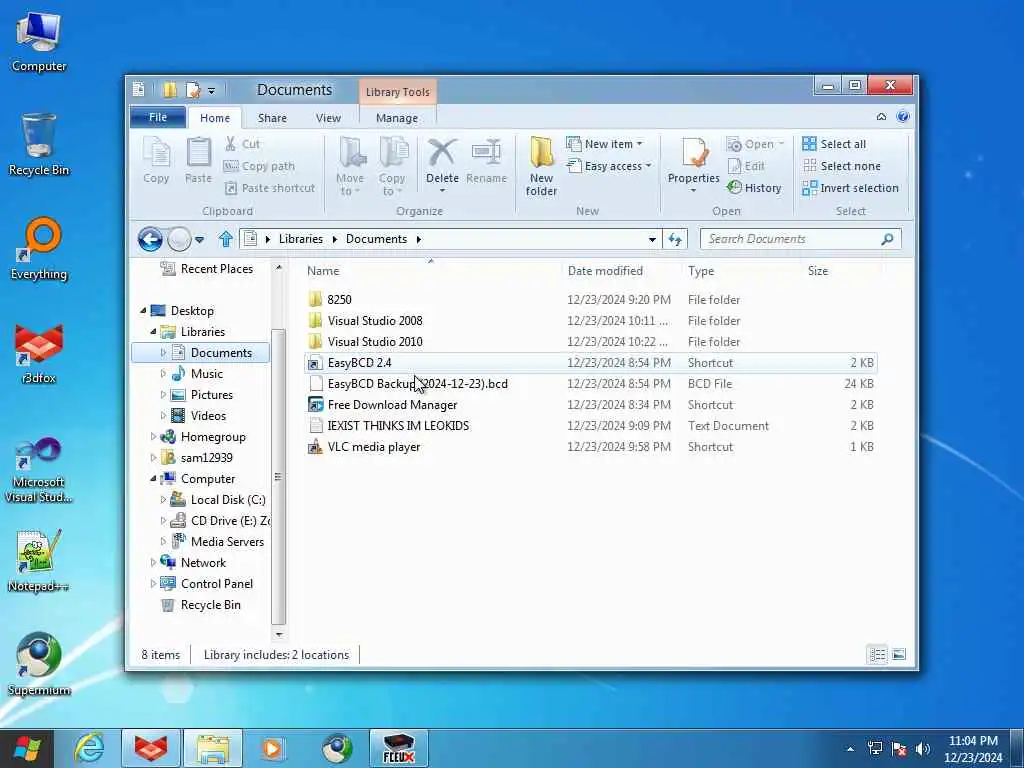Open the address bar history dropdown arrow
The image size is (1024, 768).
(x=652, y=239)
